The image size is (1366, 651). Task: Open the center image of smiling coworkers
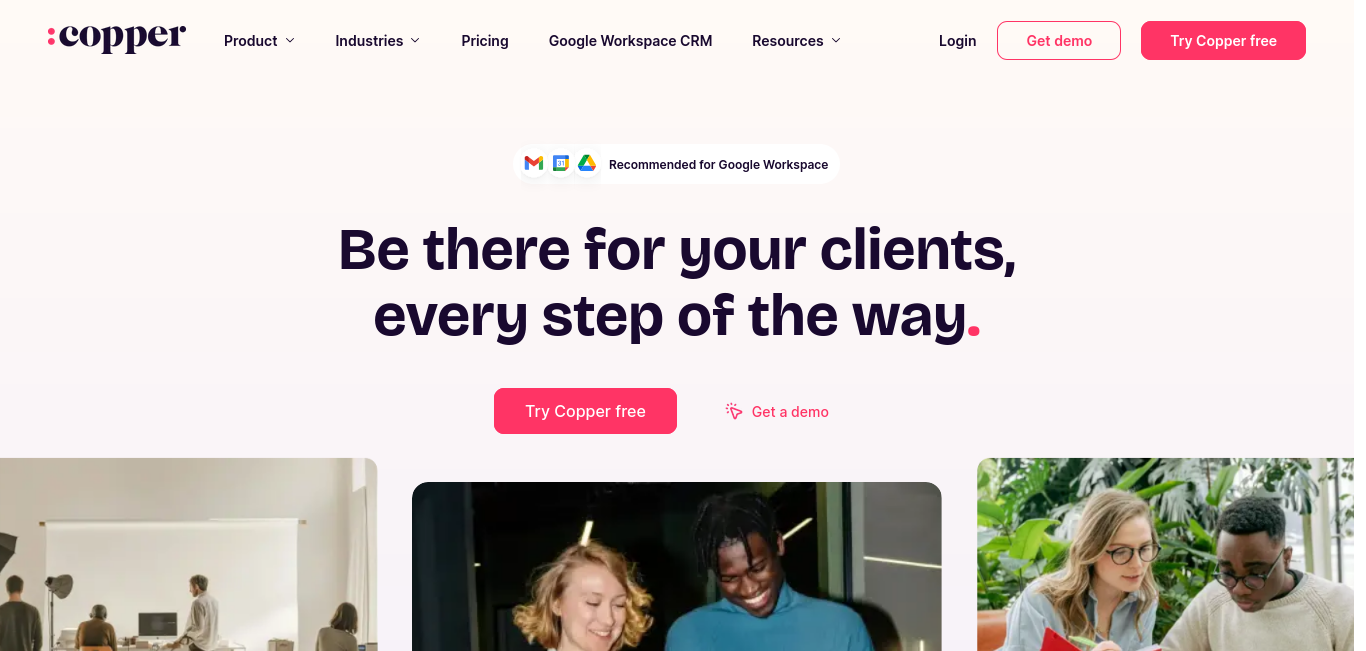(x=677, y=566)
